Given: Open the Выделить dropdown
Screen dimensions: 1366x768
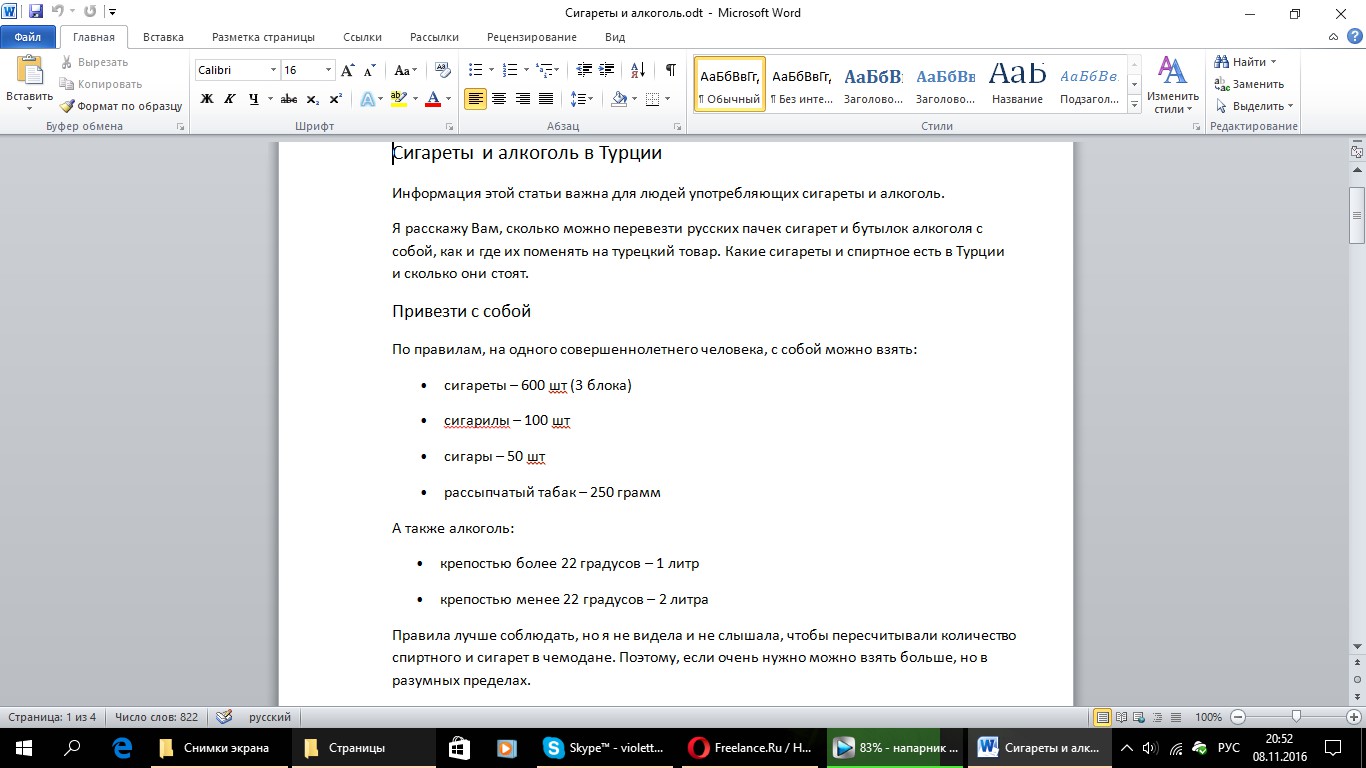Looking at the screenshot, I should (1254, 106).
